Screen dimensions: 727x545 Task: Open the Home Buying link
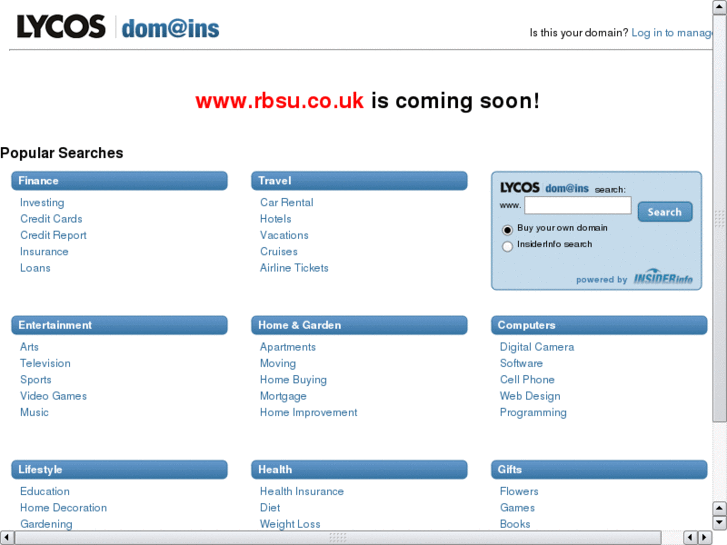point(293,380)
